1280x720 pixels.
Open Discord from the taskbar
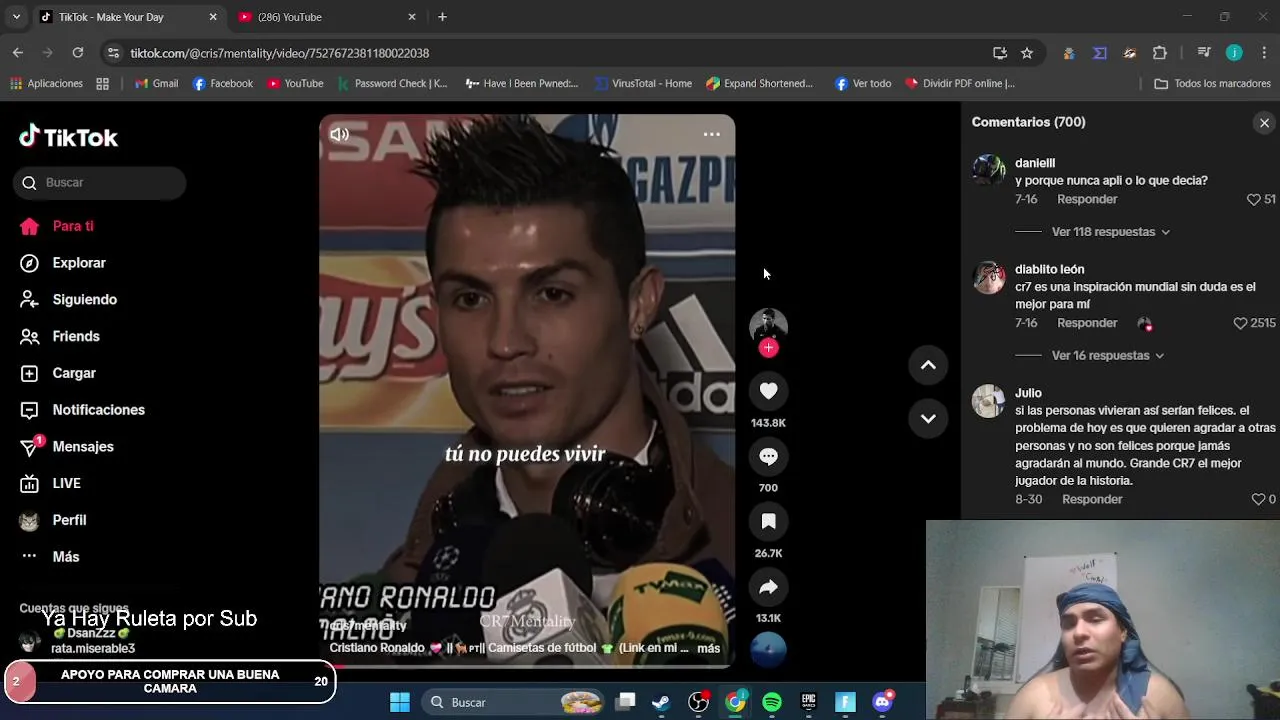coord(882,703)
